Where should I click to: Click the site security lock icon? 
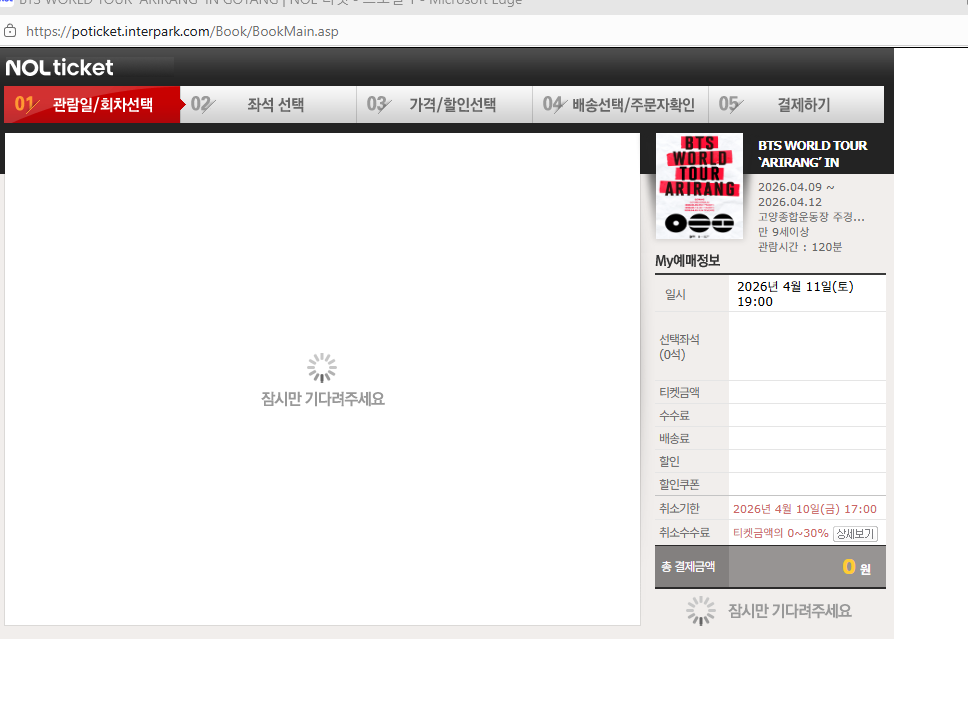pos(11,31)
